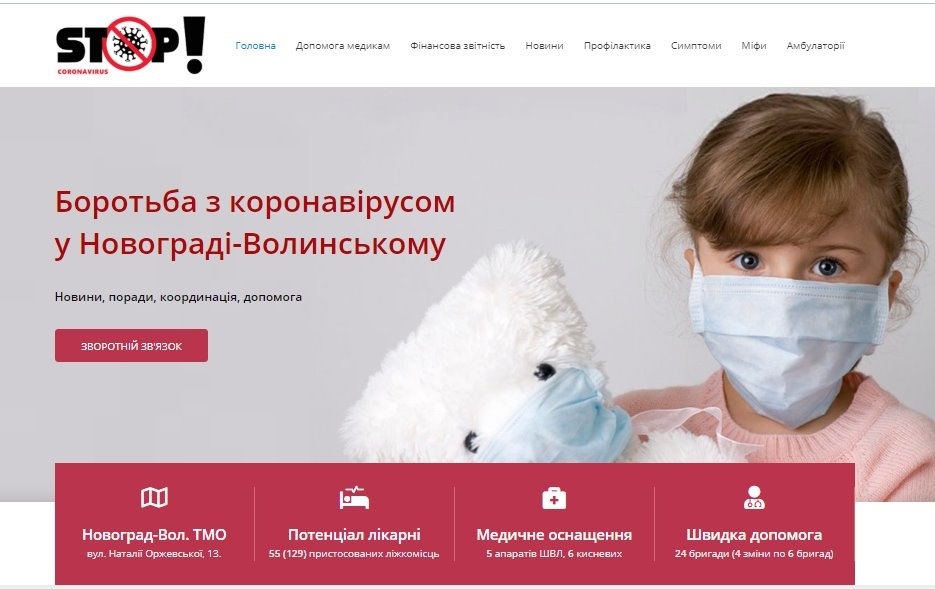Open Допомога медикам page
935x589 pixels.
point(343,45)
